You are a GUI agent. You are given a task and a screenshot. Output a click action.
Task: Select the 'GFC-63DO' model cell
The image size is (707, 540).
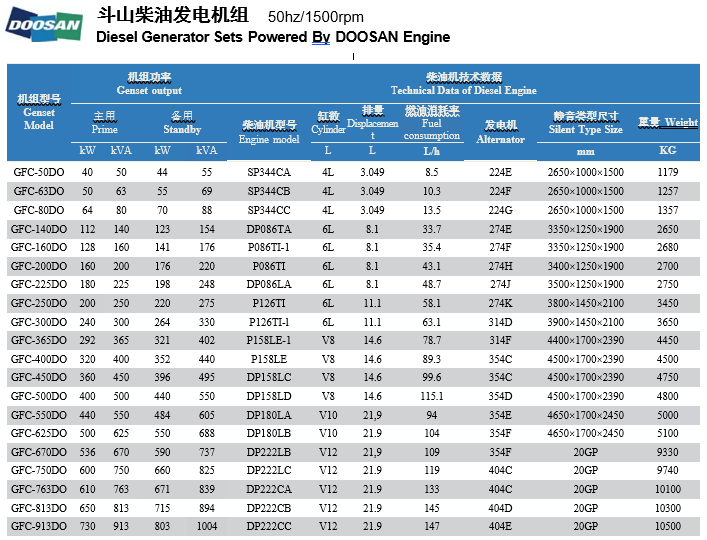39,191
